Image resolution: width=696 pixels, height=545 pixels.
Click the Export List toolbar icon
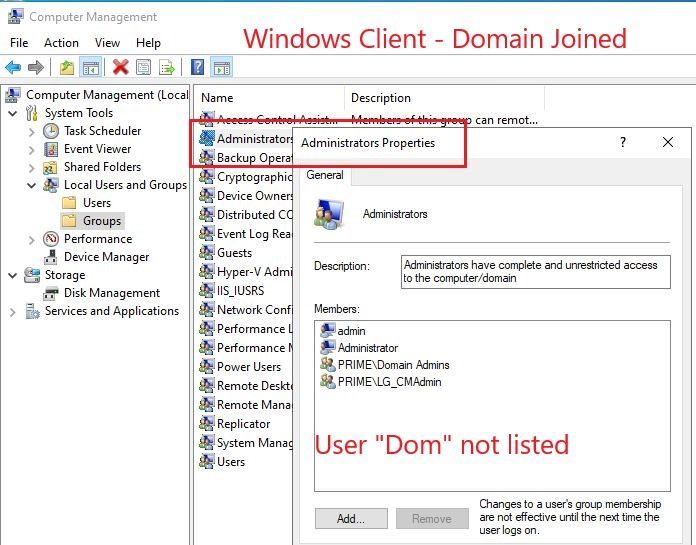point(167,67)
